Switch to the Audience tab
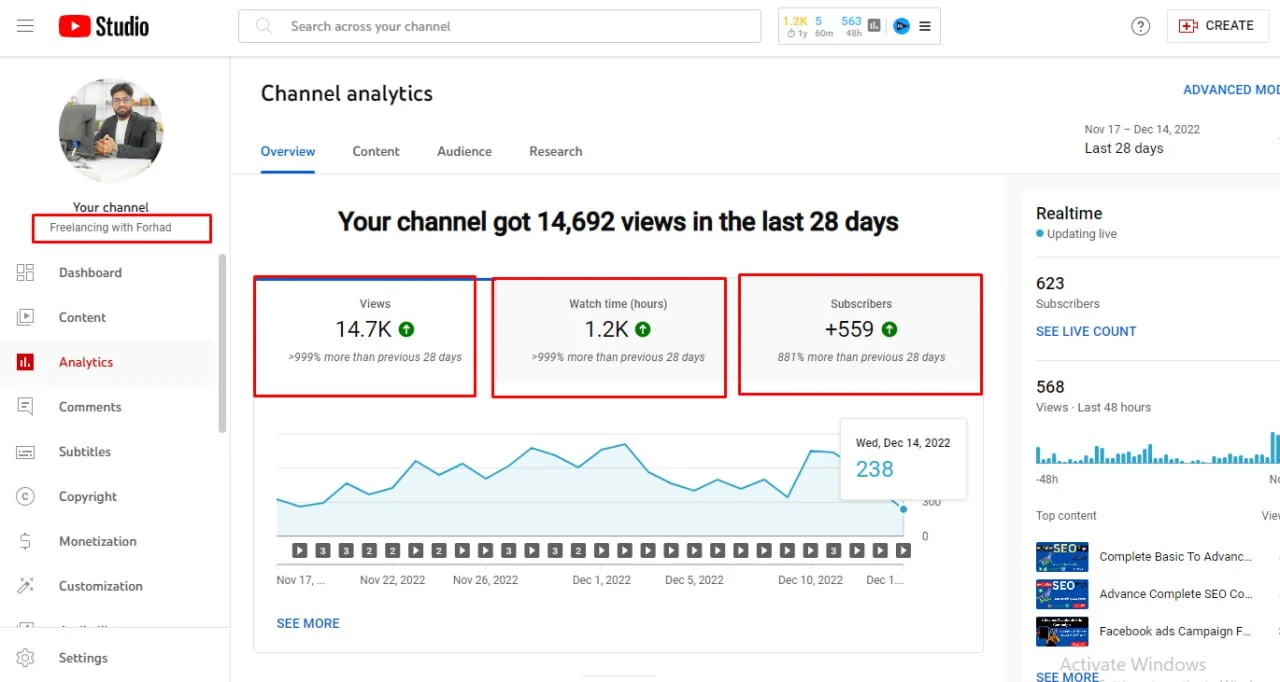 coord(464,152)
